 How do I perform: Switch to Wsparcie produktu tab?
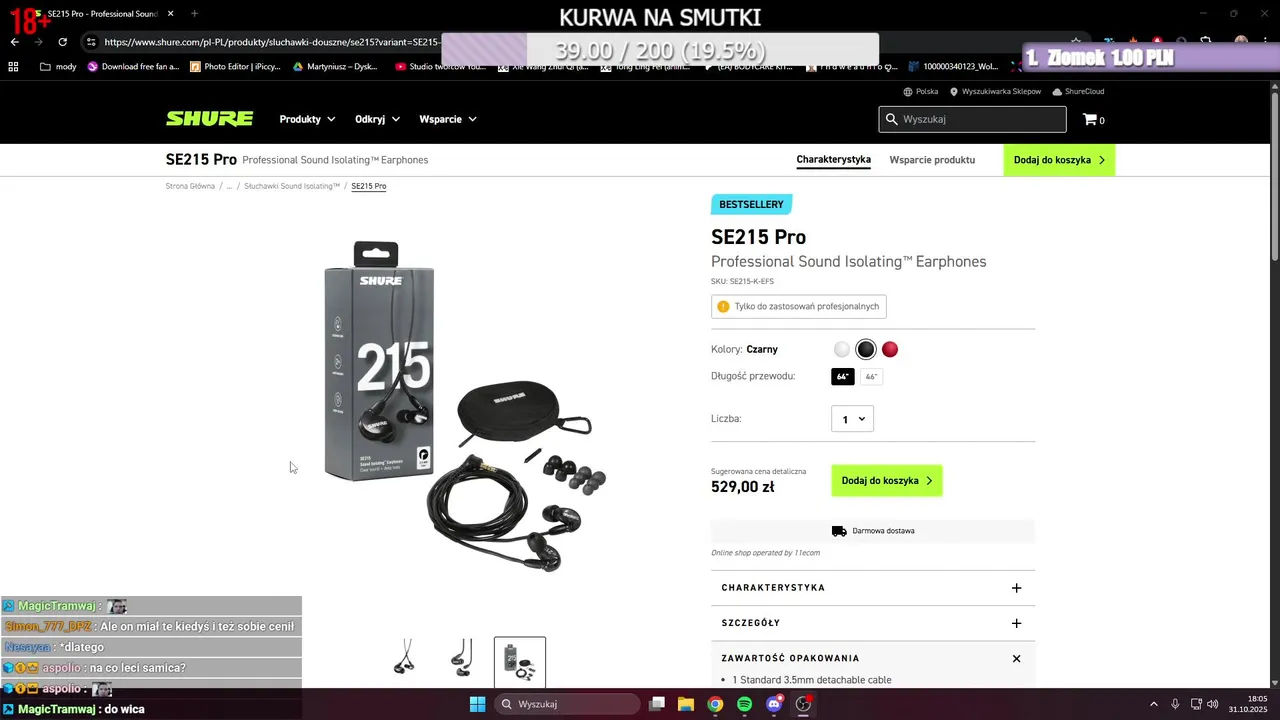coord(932,160)
